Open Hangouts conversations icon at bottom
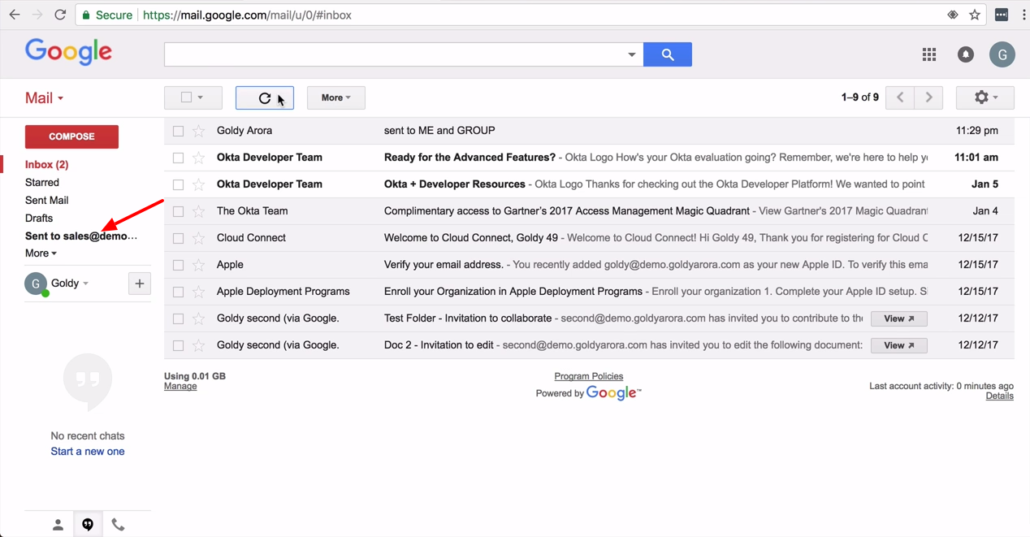 (87, 525)
